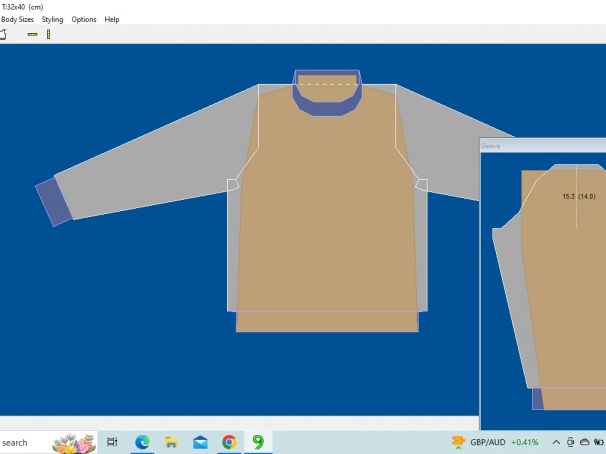Open the Help menu
The height and width of the screenshot is (454, 606).
(x=112, y=19)
